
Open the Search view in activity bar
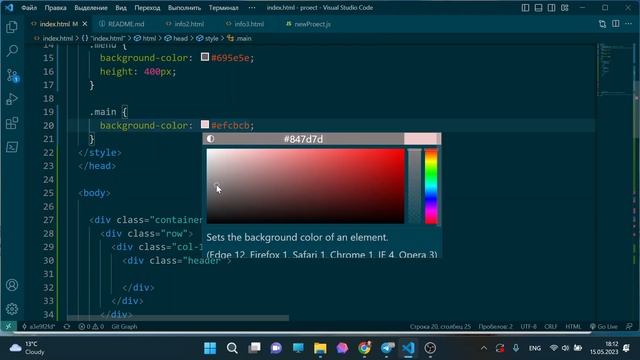(x=12, y=51)
